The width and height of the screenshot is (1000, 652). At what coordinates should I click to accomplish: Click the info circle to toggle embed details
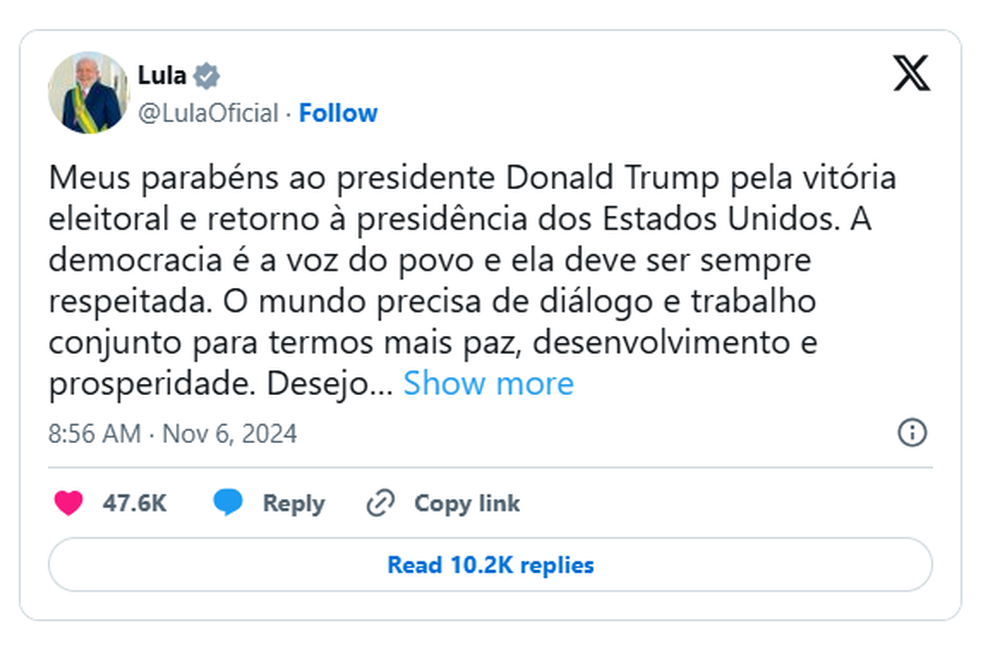pos(911,432)
